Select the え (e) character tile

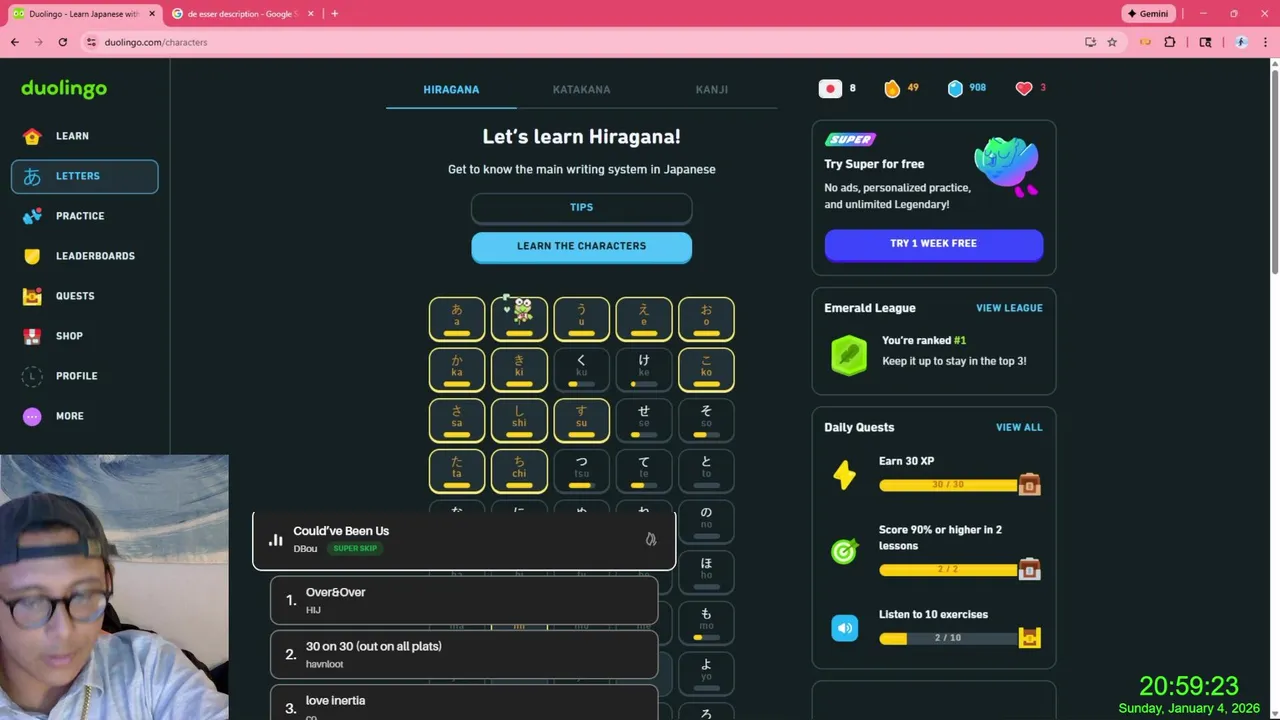[x=644, y=319]
